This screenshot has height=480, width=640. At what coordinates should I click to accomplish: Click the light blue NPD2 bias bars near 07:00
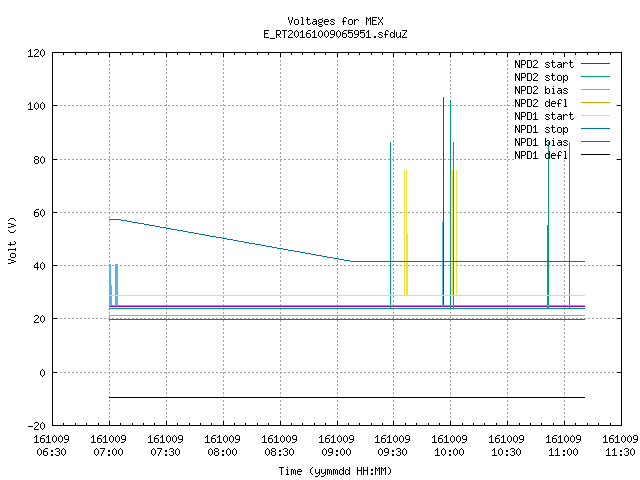click(113, 284)
